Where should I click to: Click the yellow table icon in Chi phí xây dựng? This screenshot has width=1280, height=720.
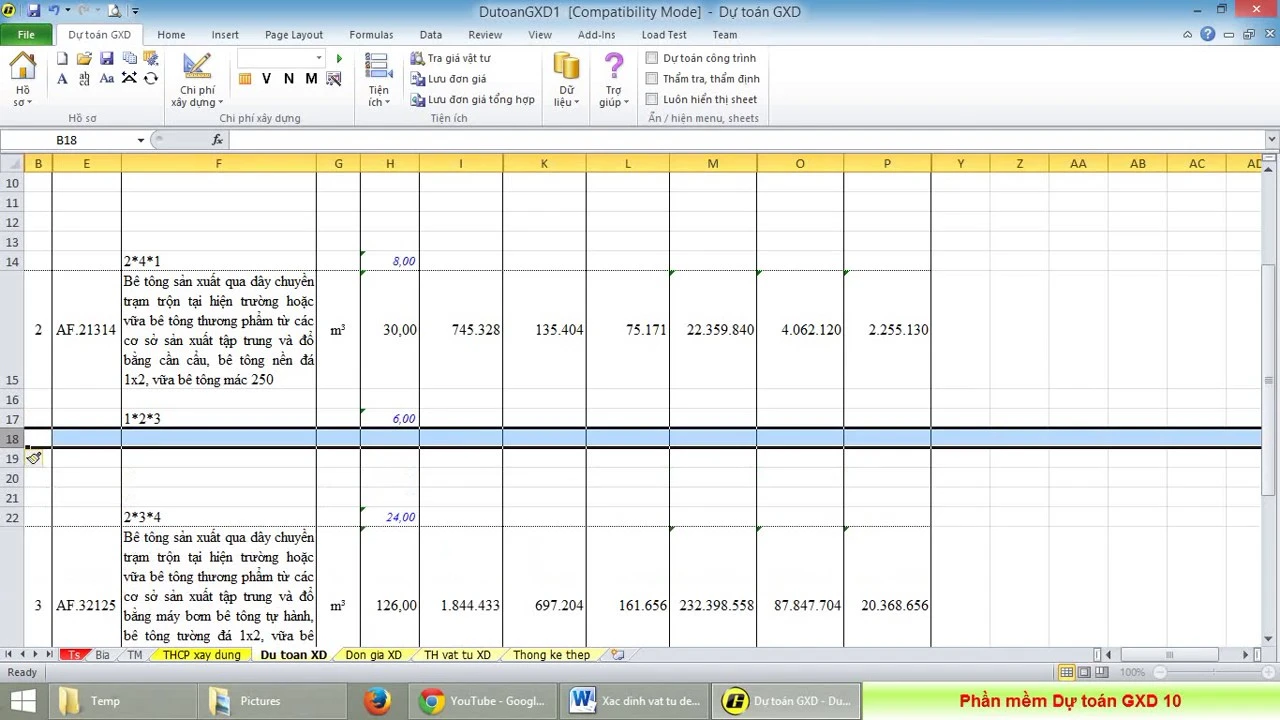pyautogui.click(x=245, y=79)
